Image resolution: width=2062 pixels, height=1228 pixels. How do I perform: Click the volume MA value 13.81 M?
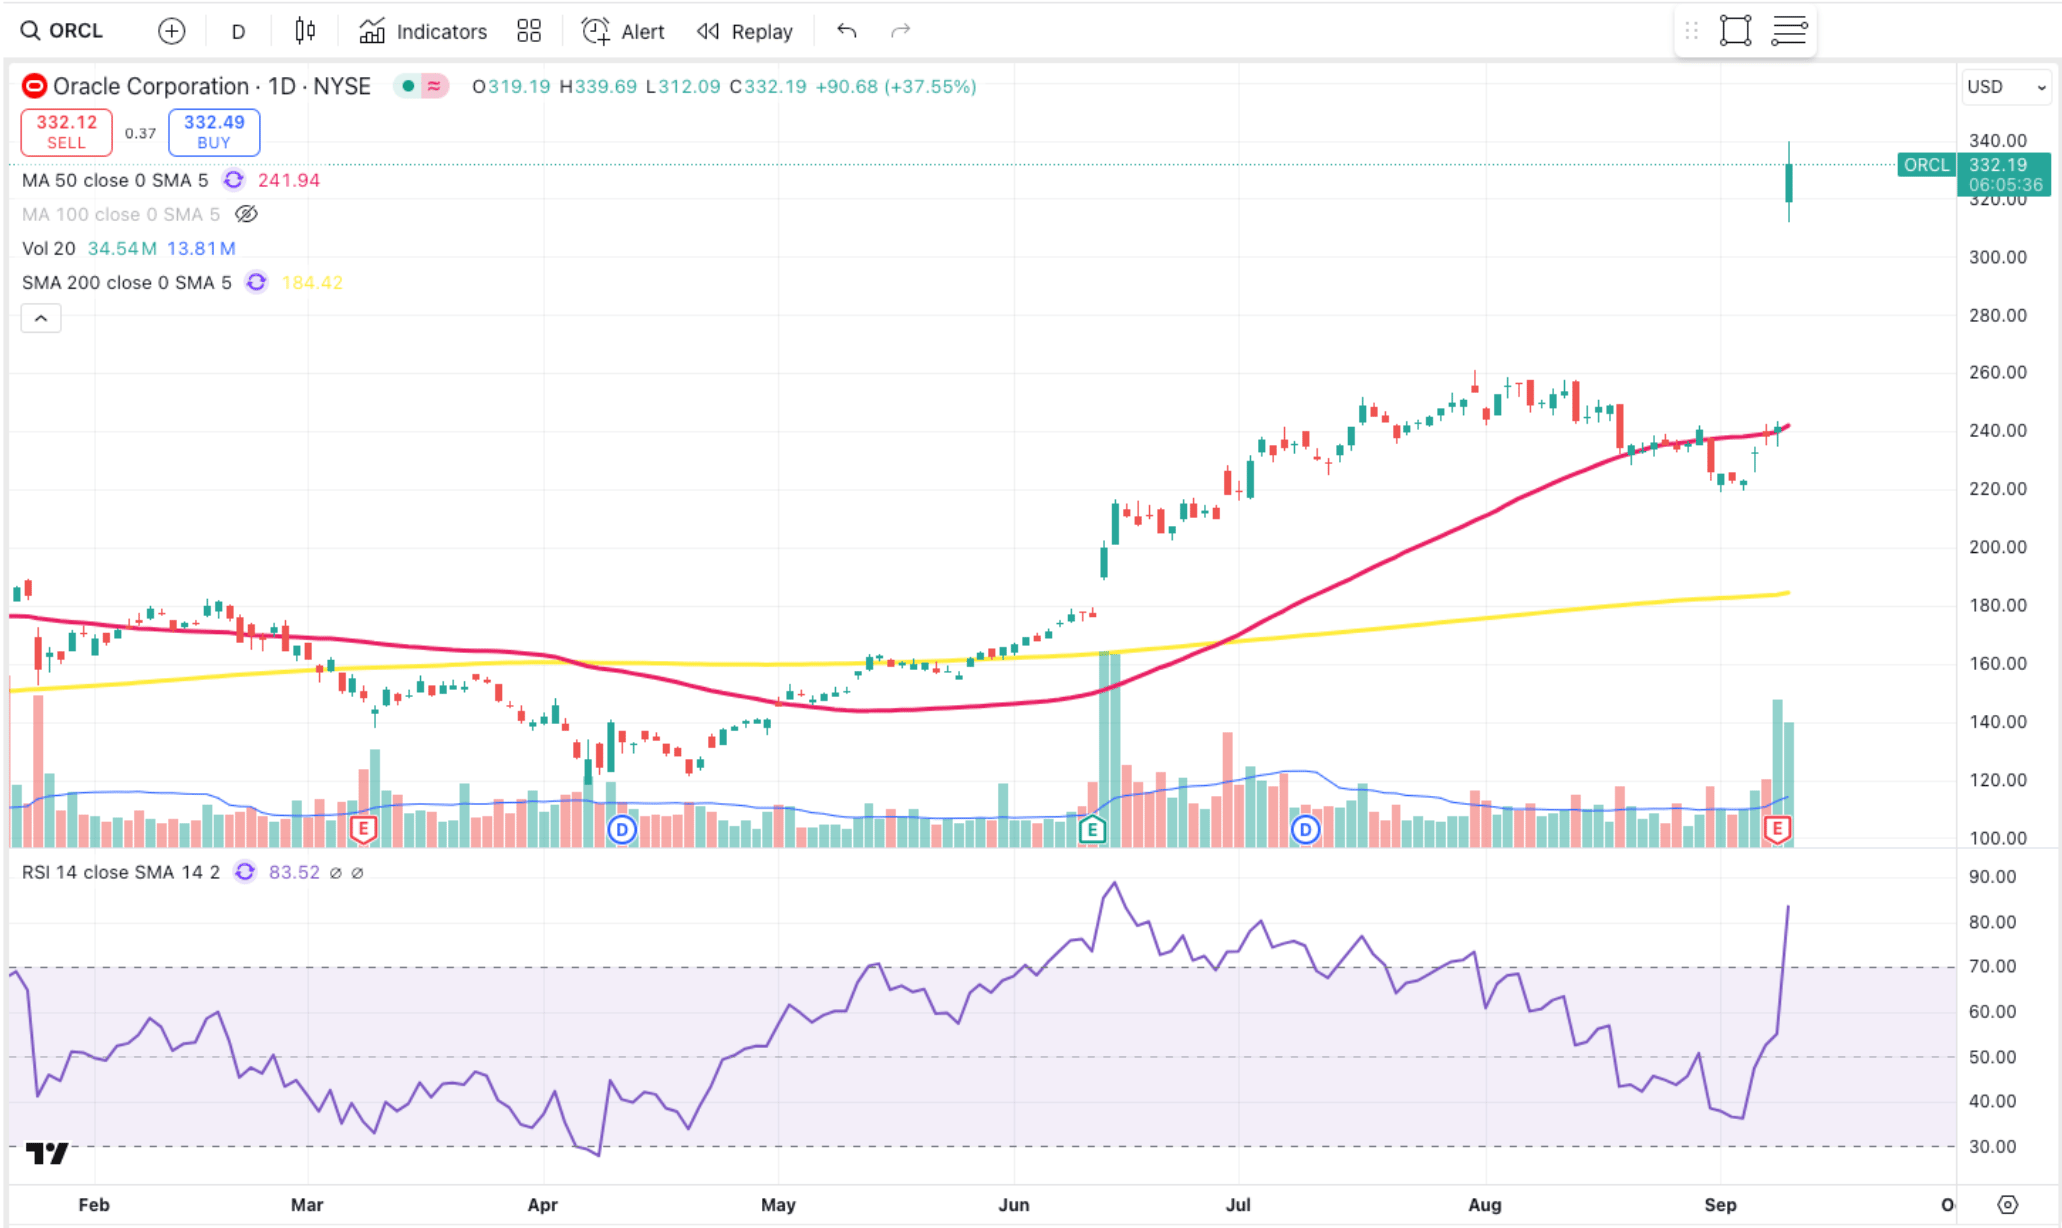tap(201, 248)
